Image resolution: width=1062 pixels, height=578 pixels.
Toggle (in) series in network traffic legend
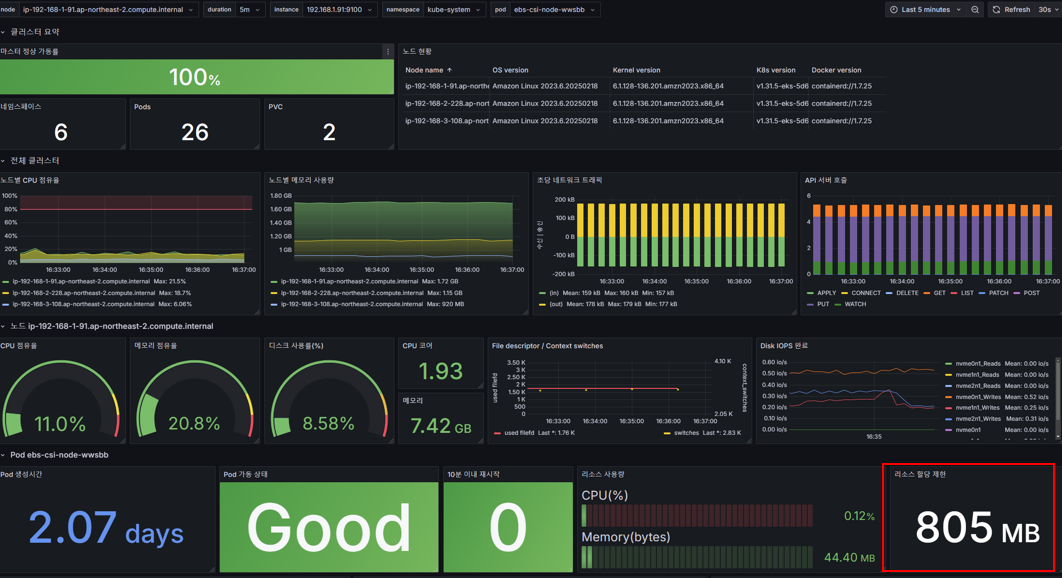coord(554,293)
